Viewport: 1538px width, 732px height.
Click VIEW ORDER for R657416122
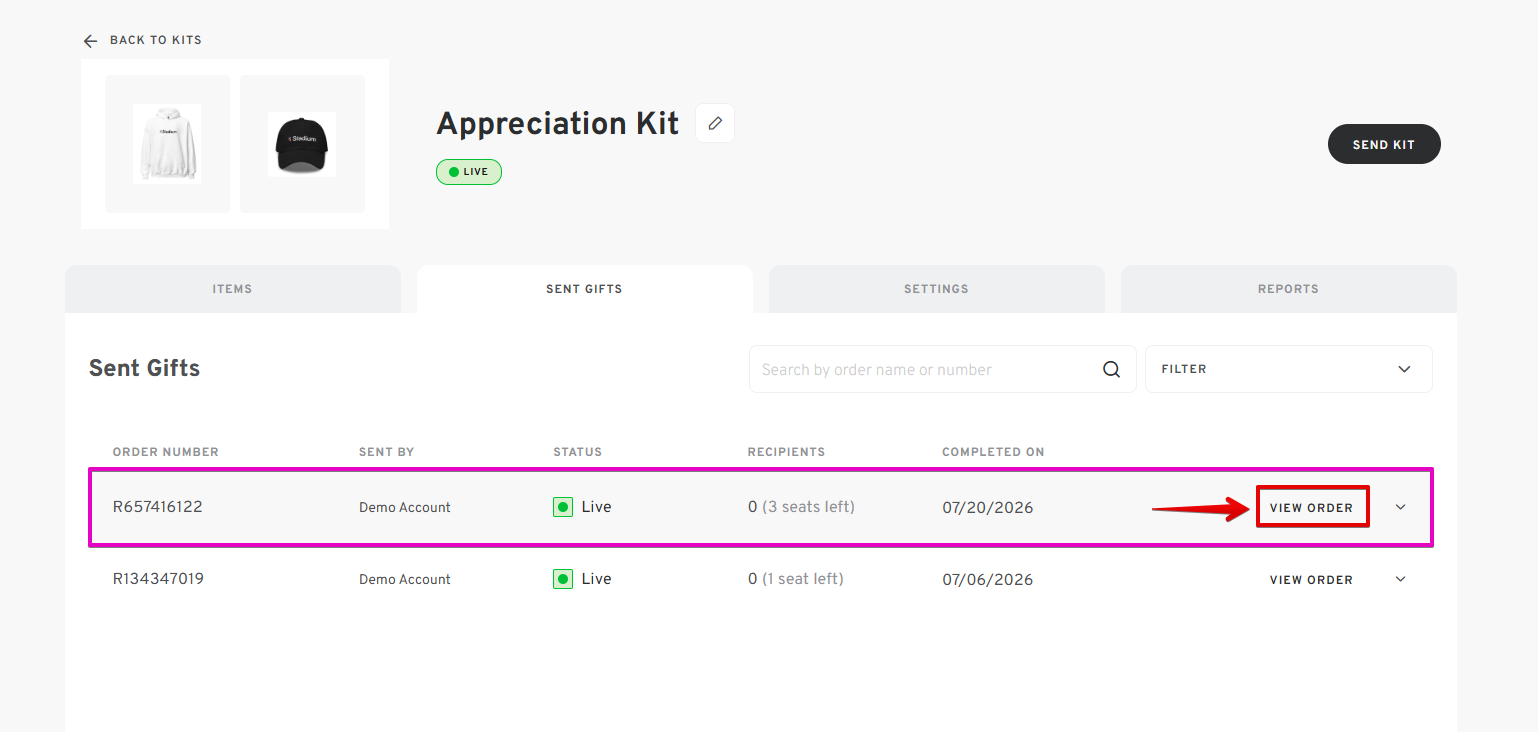tap(1311, 507)
